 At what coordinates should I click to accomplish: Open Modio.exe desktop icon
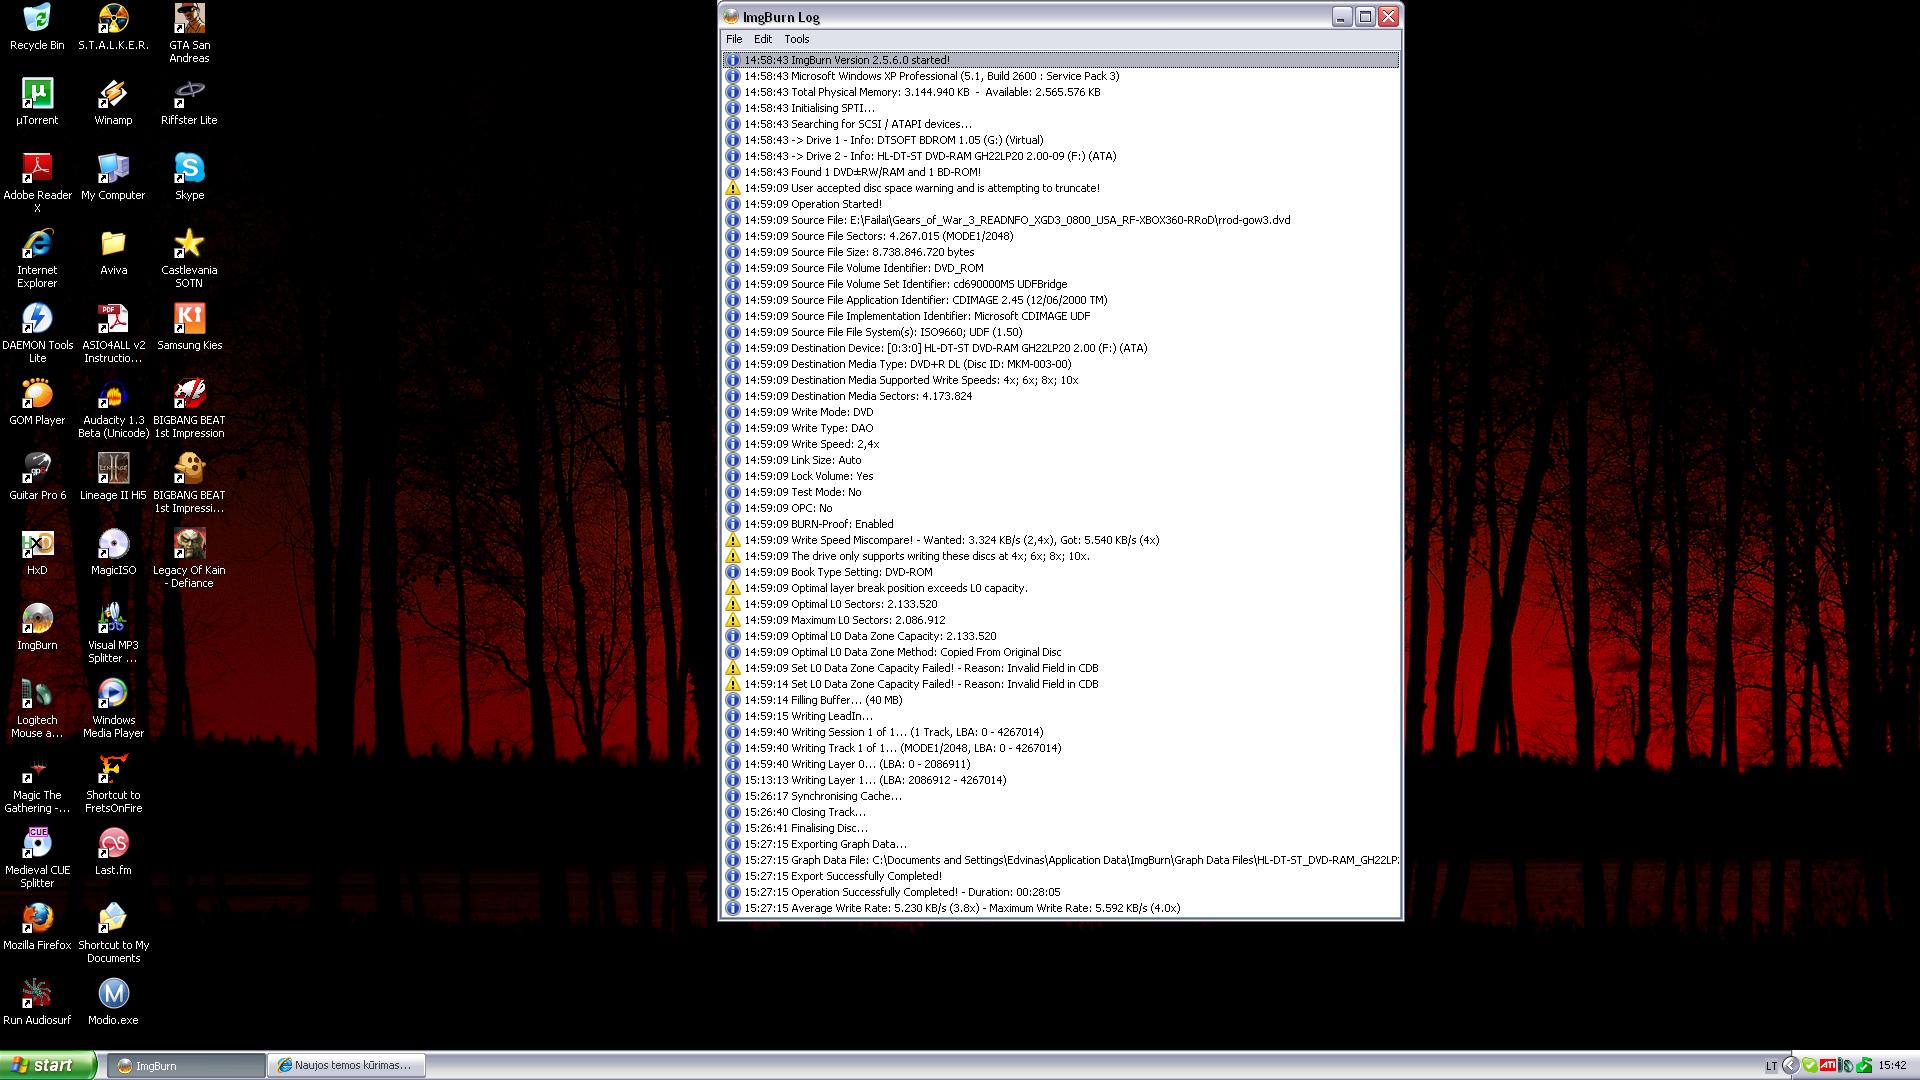point(113,1002)
